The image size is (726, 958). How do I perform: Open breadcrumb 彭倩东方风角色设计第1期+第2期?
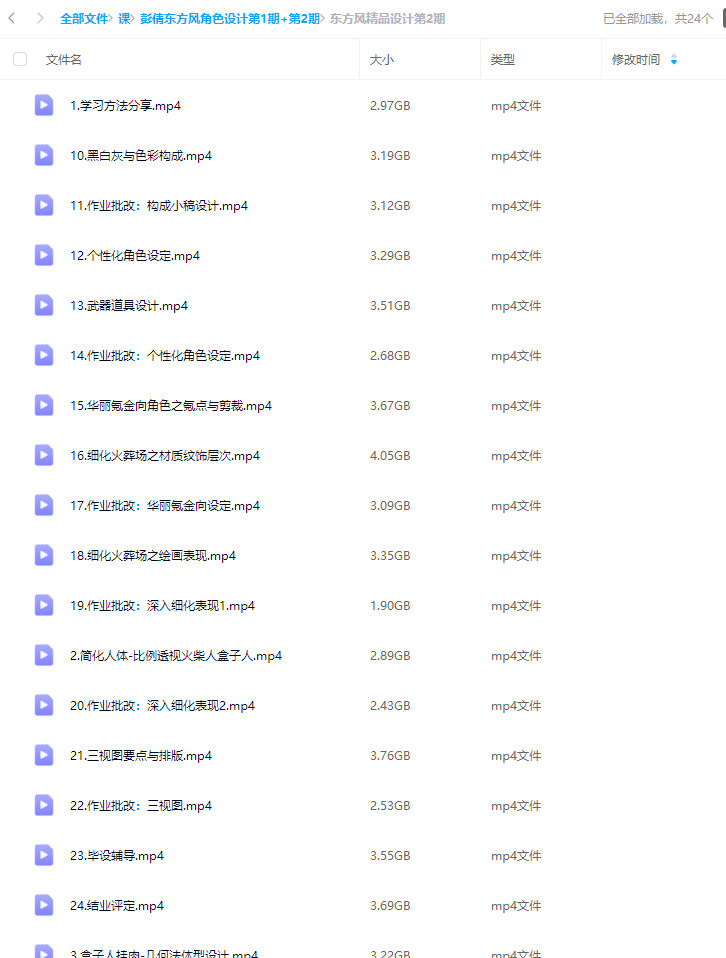[230, 19]
